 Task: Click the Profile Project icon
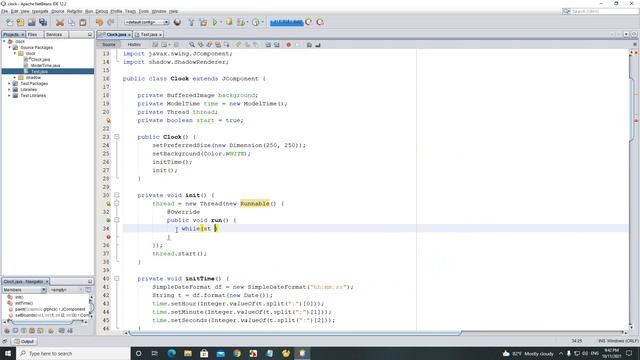click(256, 22)
